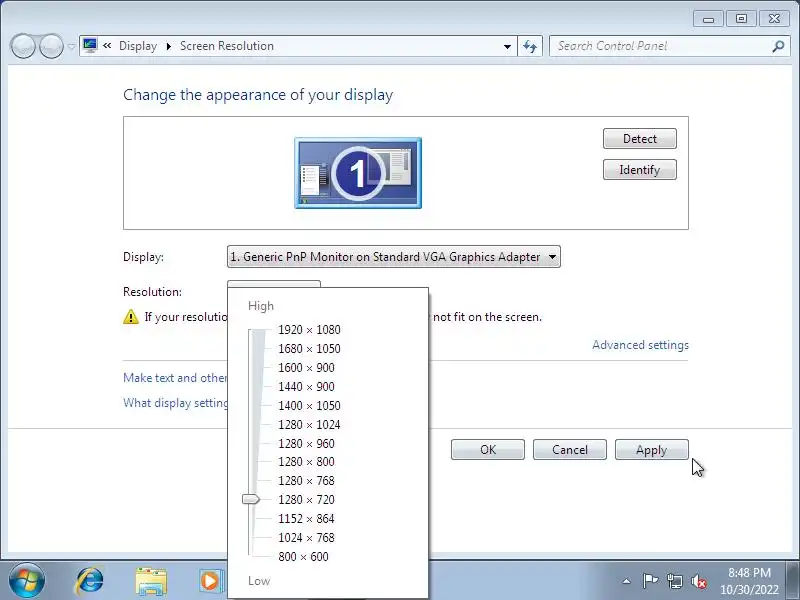Click the Screen Resolution breadcrumb
Viewport: 800px width, 600px height.
coord(227,46)
